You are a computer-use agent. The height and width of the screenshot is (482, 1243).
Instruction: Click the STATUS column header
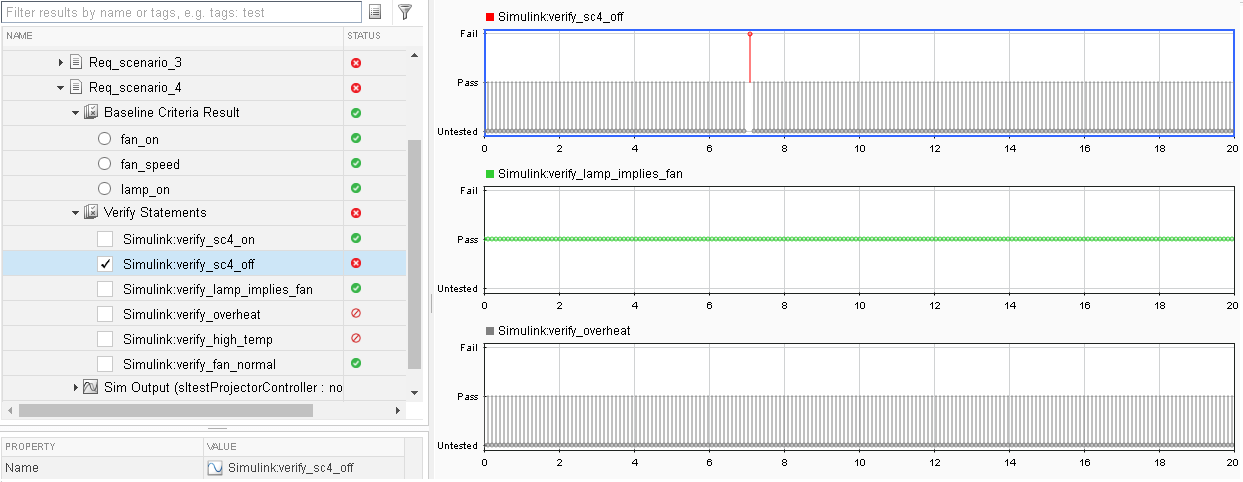point(363,36)
